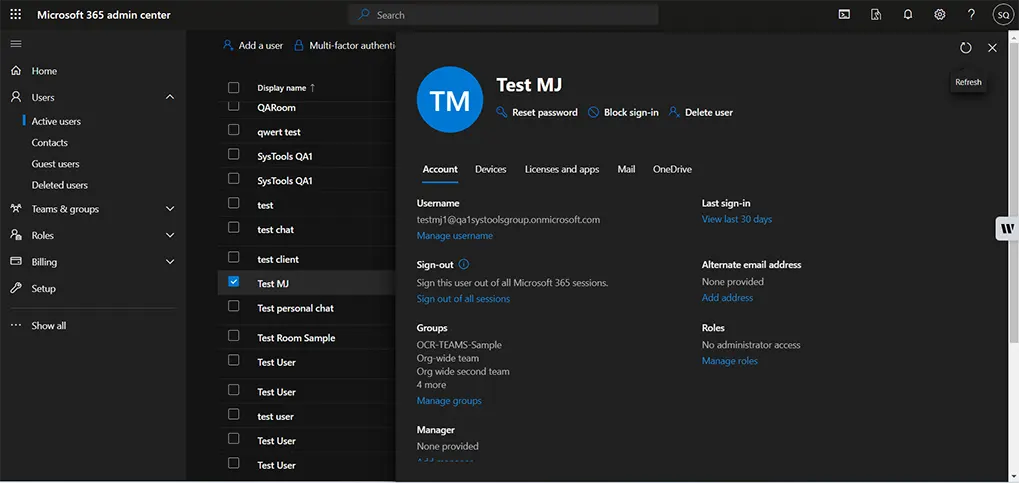Click the Manage username link
1019x483 pixels.
point(455,236)
